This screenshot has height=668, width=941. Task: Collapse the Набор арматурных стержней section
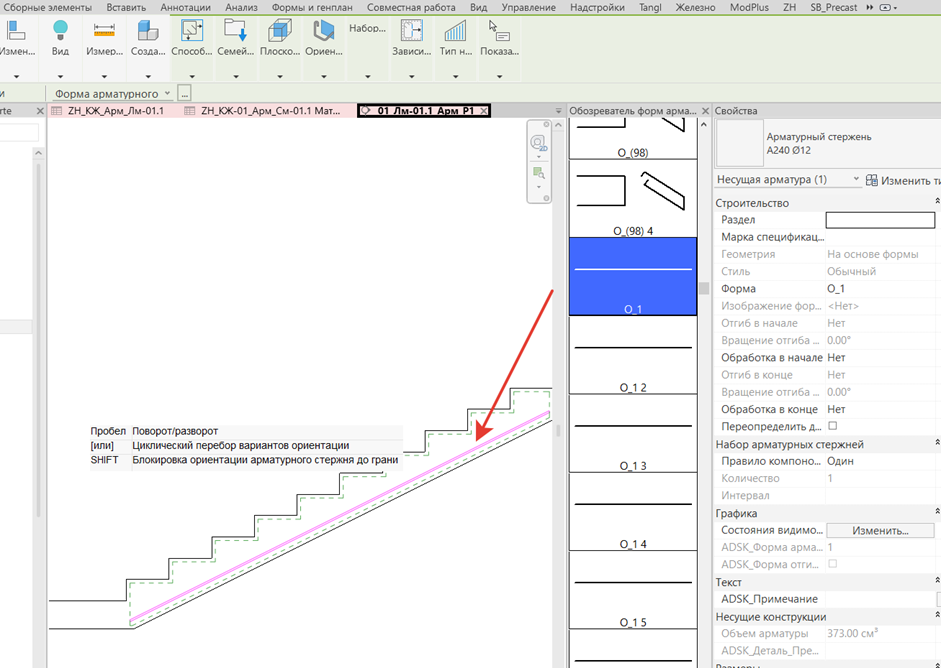(x=937, y=444)
